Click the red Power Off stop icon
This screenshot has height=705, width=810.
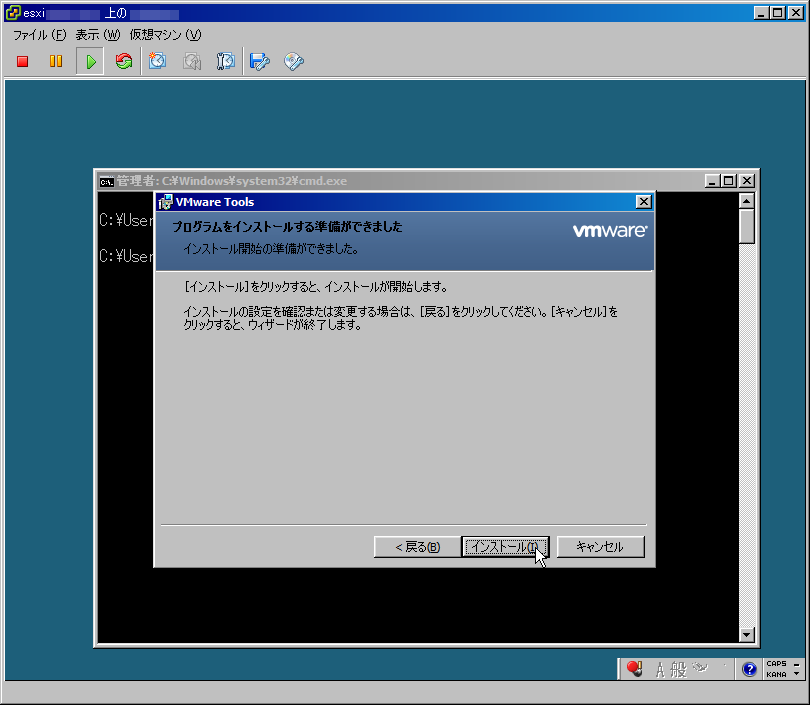22,61
